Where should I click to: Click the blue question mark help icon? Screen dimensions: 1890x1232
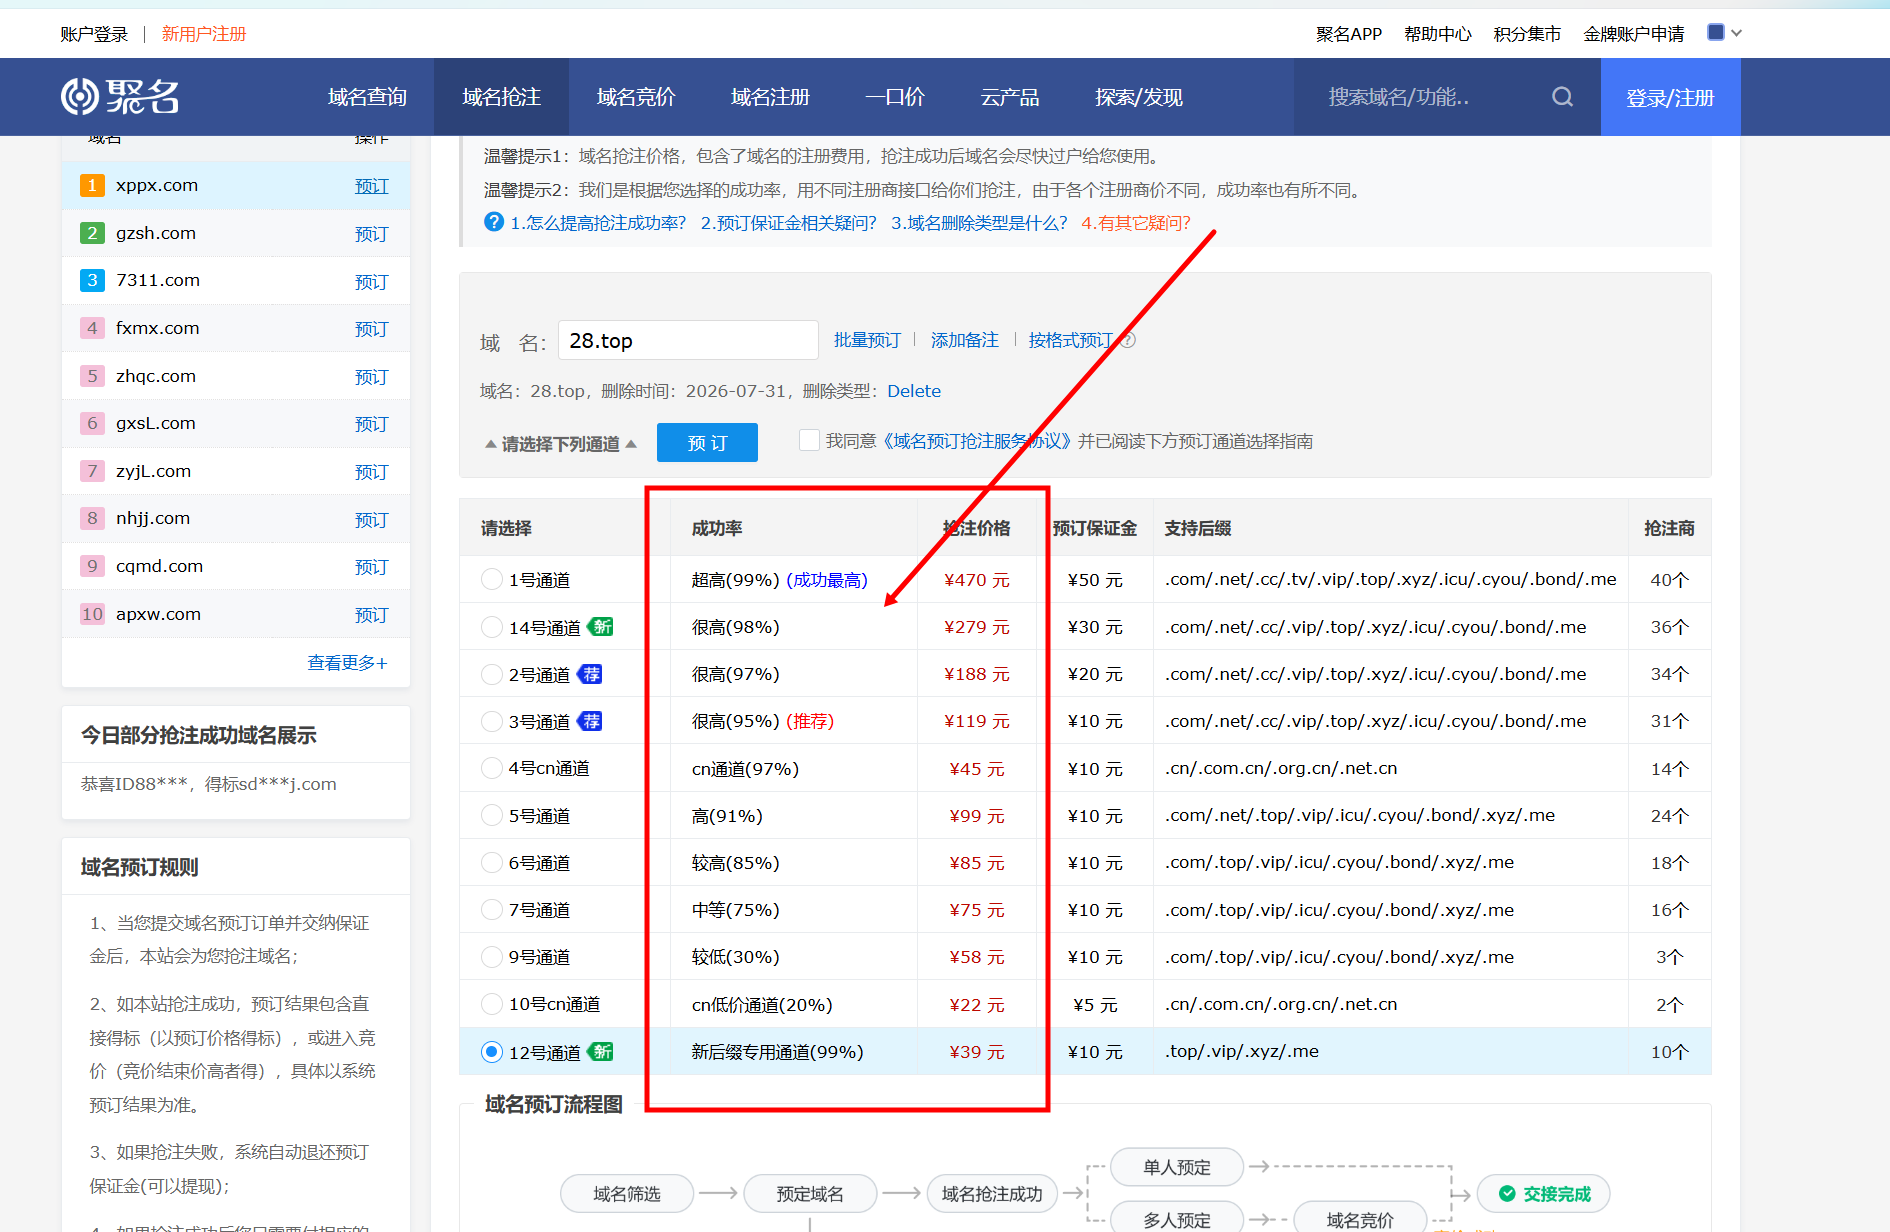[x=494, y=222]
